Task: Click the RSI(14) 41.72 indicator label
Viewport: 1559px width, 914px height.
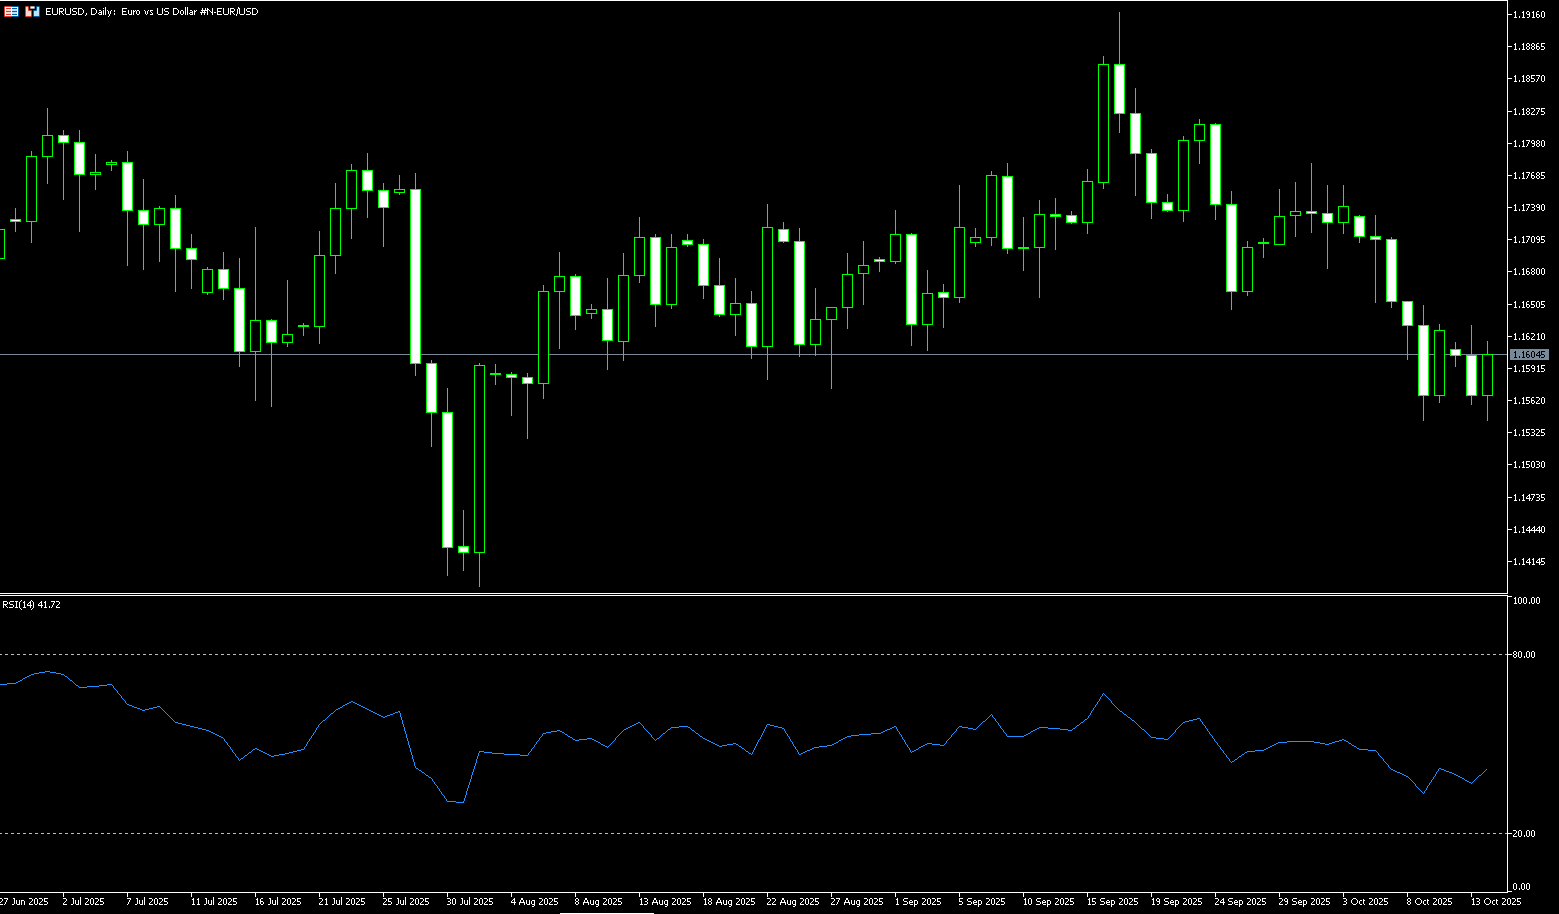Action: pyautogui.click(x=31, y=605)
